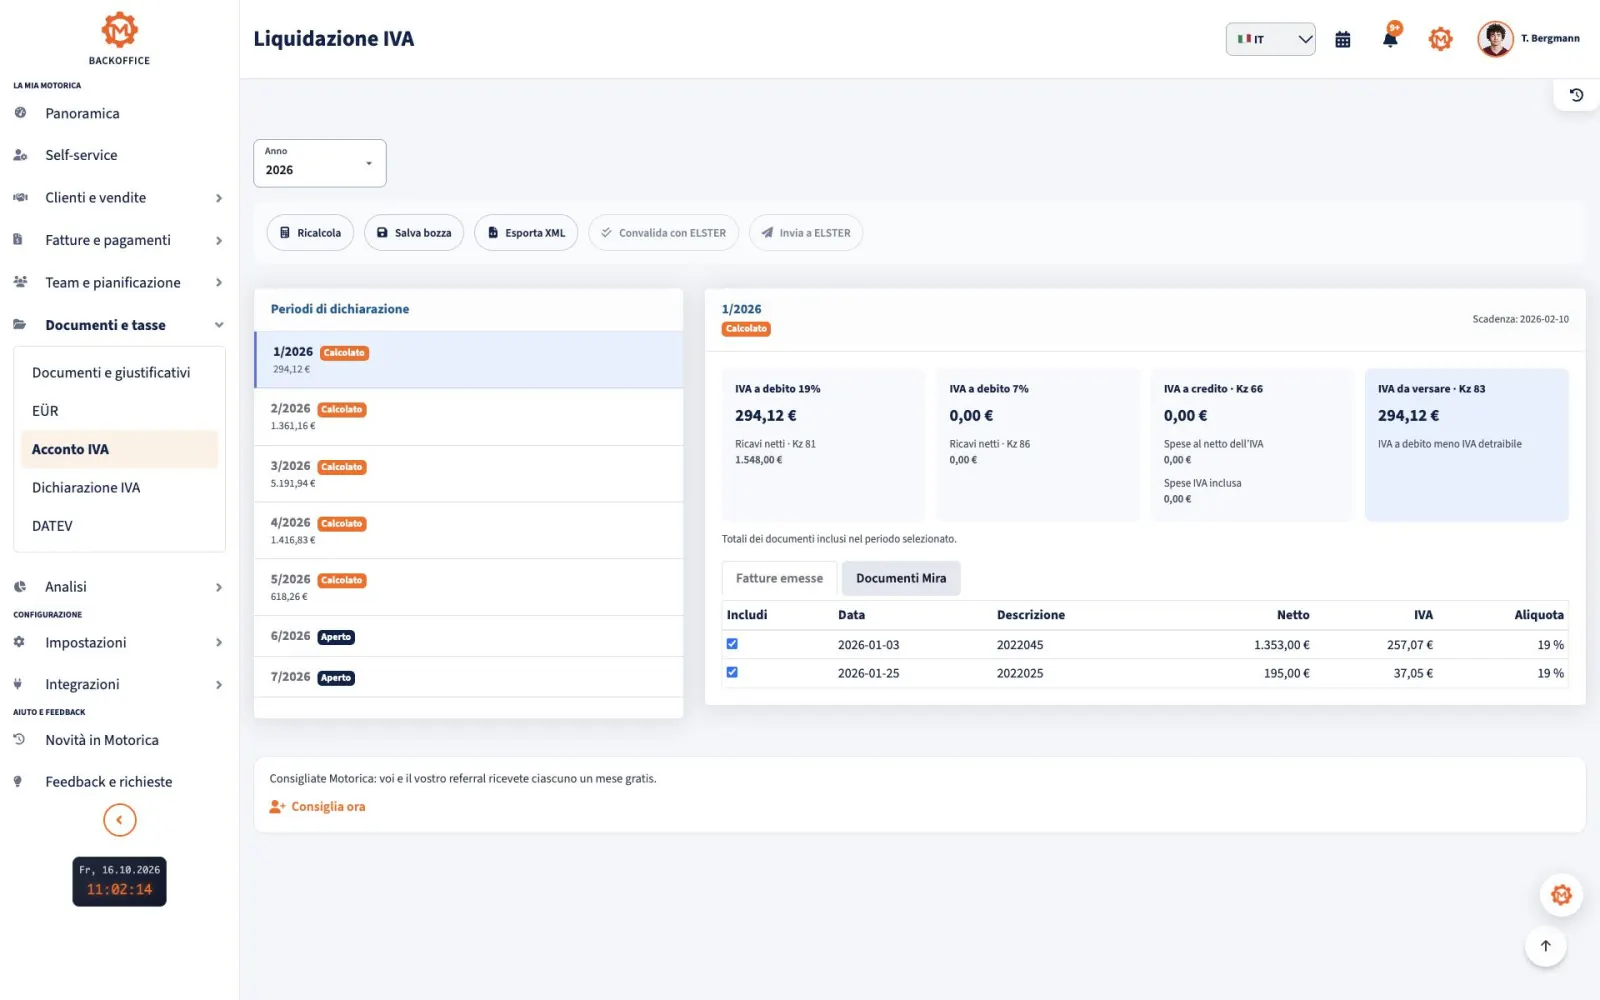Click the date and time clock widget

click(119, 881)
